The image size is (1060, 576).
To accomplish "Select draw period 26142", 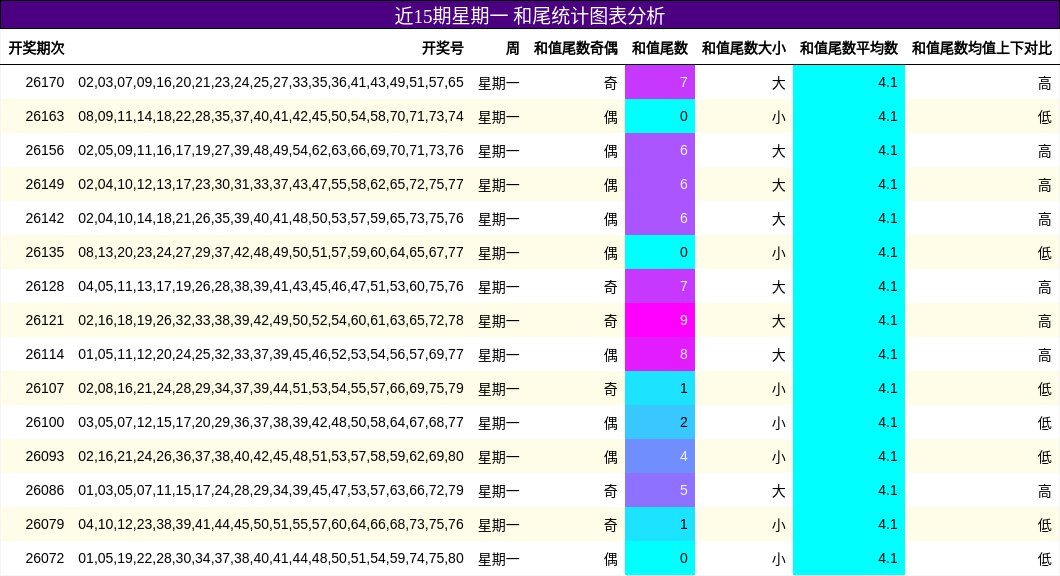I will [x=45, y=218].
